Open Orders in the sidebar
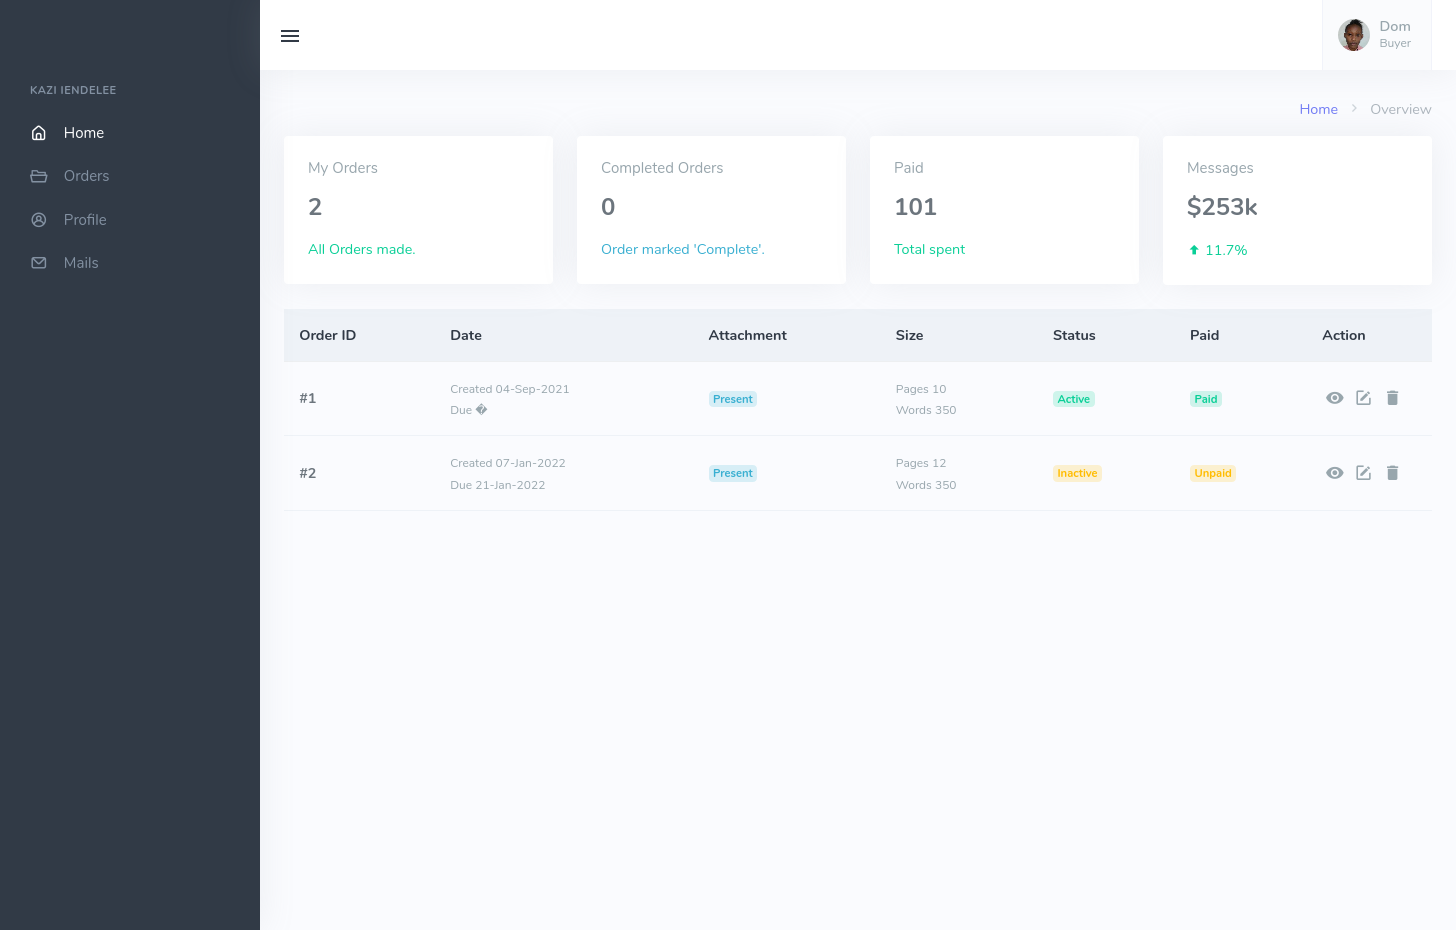The width and height of the screenshot is (1456, 930). (x=86, y=176)
